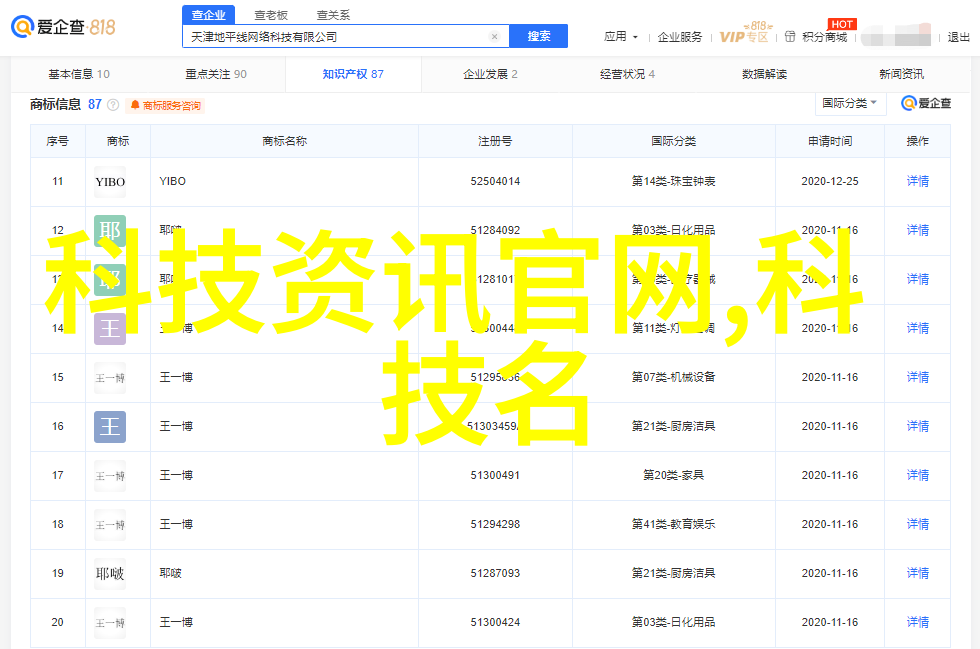Click registration number 51294298
The image size is (980, 649).
click(x=495, y=524)
